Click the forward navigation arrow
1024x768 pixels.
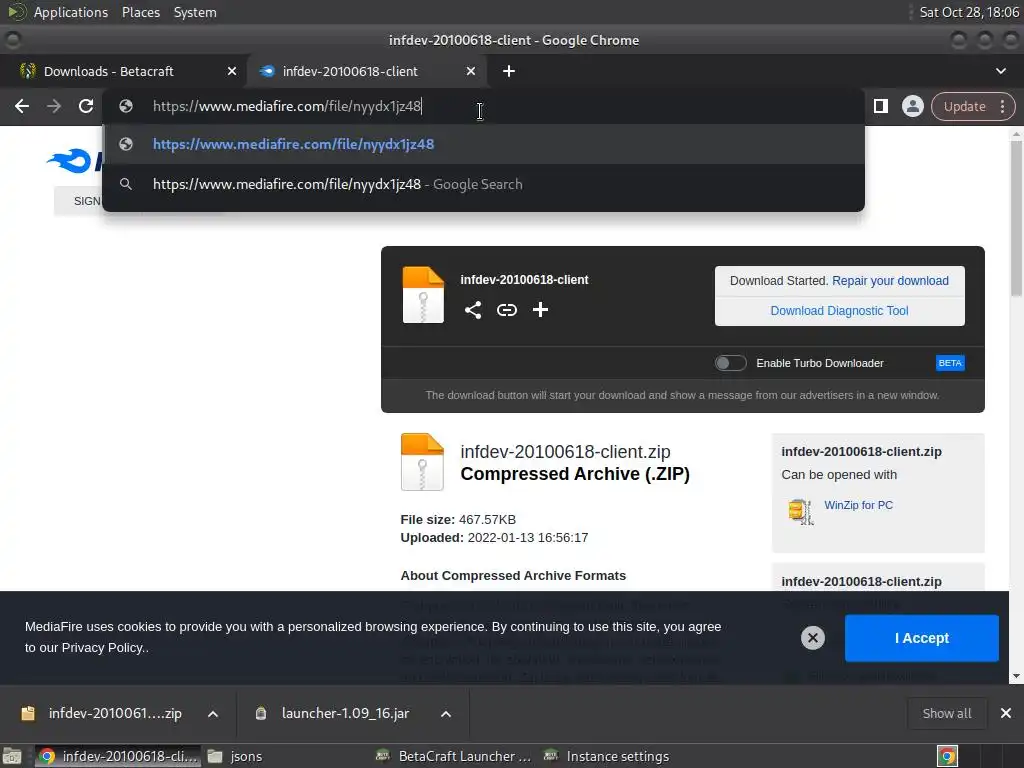click(54, 106)
